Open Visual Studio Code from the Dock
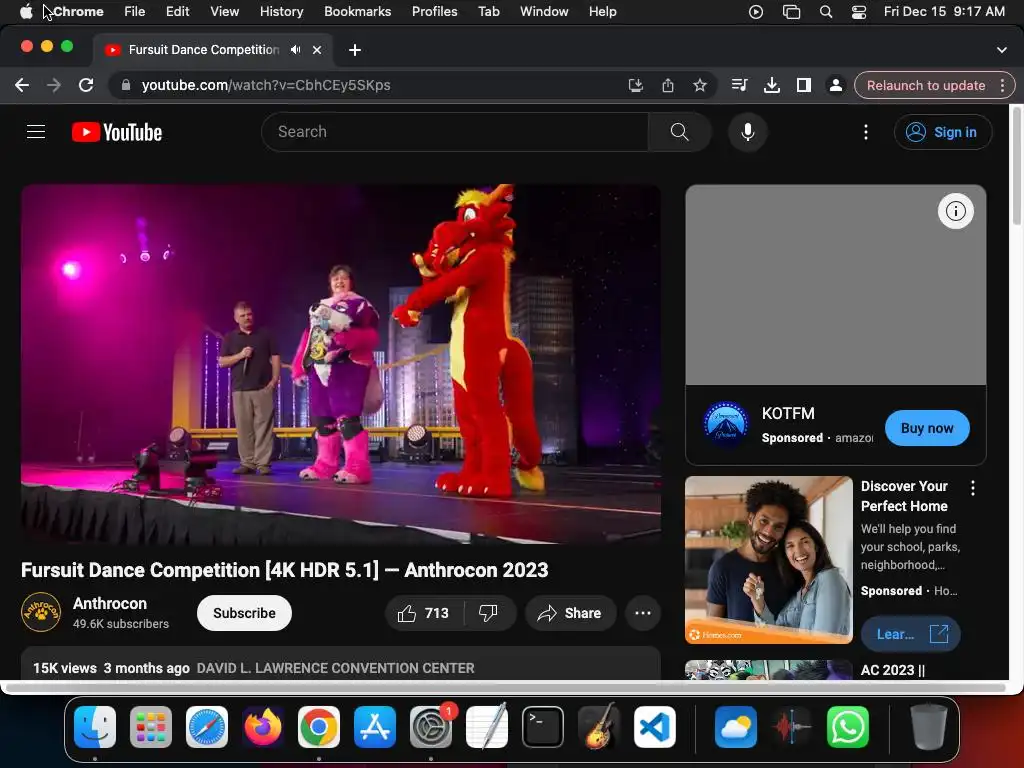Image resolution: width=1024 pixels, height=768 pixels. [654, 727]
